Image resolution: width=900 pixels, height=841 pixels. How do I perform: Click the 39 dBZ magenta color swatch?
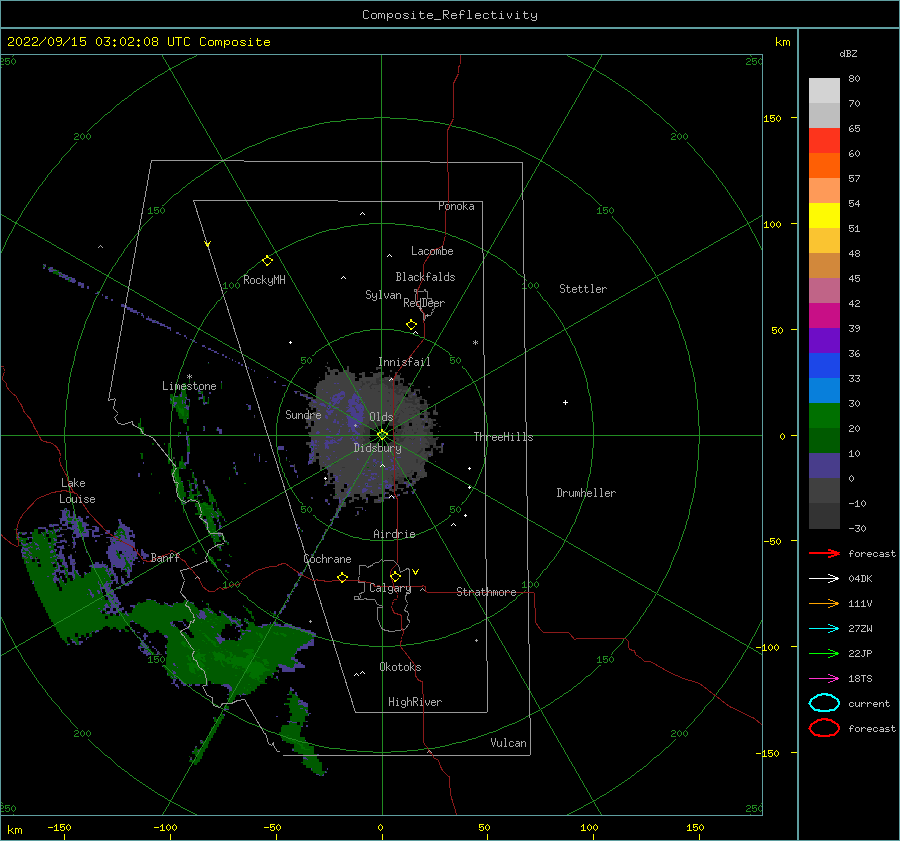824,316
